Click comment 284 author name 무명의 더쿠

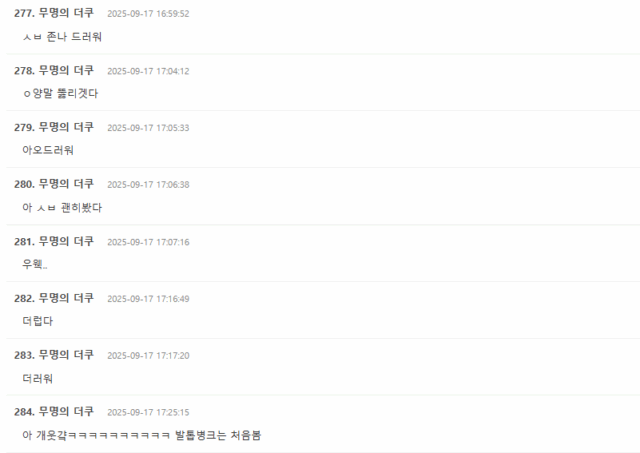[x=66, y=411]
